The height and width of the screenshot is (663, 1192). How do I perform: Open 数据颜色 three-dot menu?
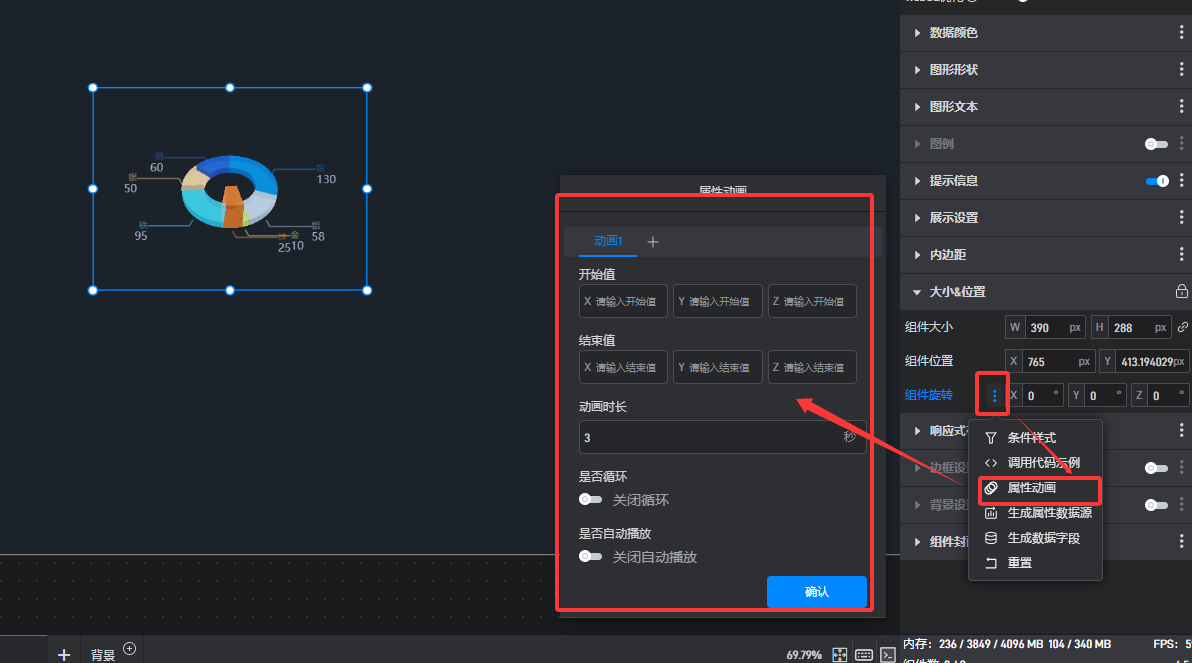coord(1181,33)
